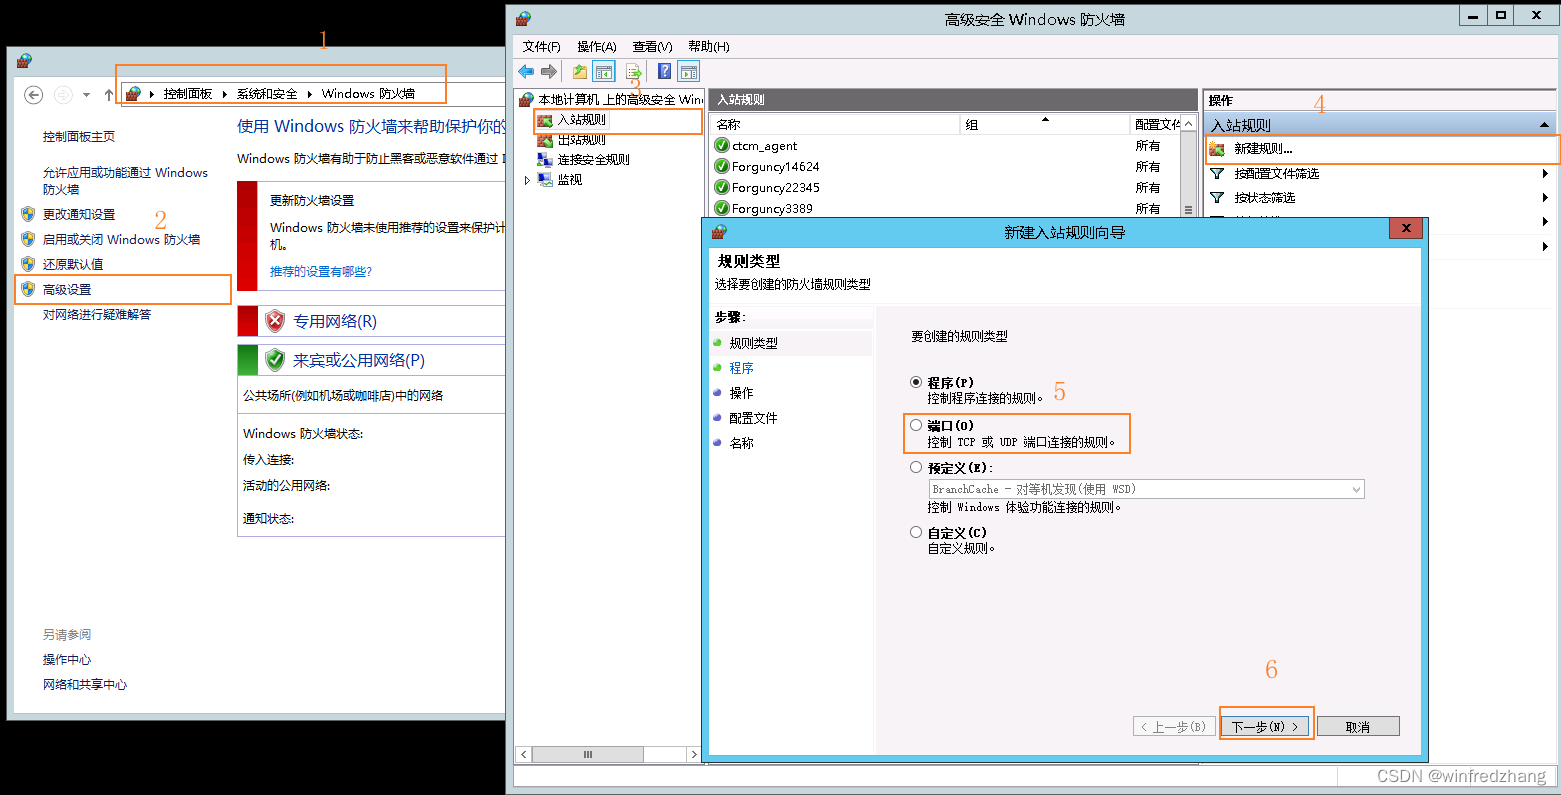Click the 对网络进行疑难解答 link

pyautogui.click(x=97, y=314)
